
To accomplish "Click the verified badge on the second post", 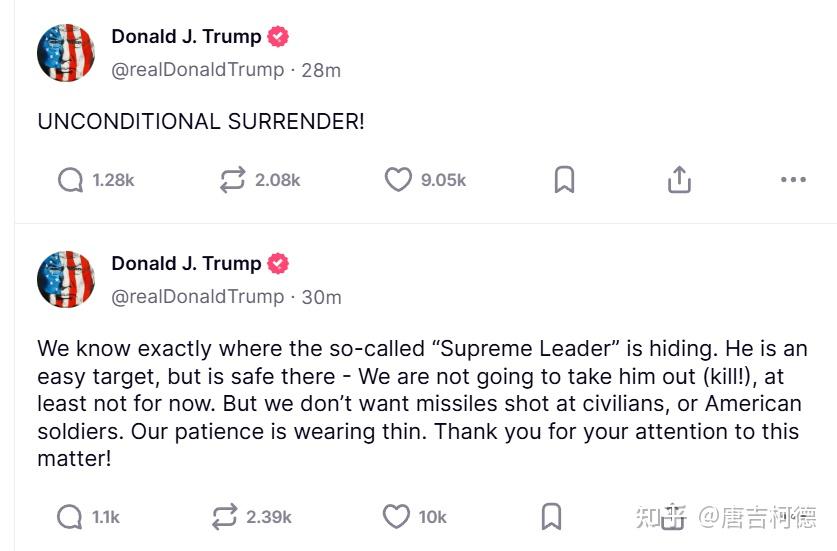I will pyautogui.click(x=278, y=263).
